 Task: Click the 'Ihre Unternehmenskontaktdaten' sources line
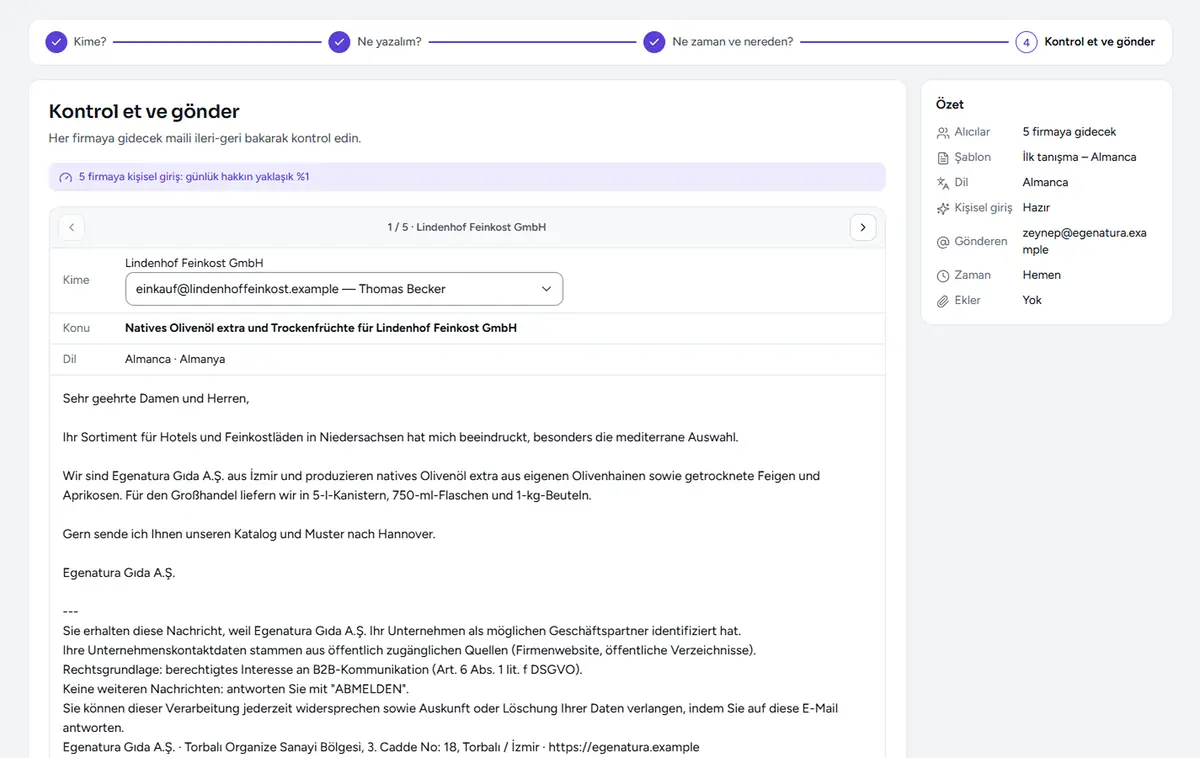[409, 650]
